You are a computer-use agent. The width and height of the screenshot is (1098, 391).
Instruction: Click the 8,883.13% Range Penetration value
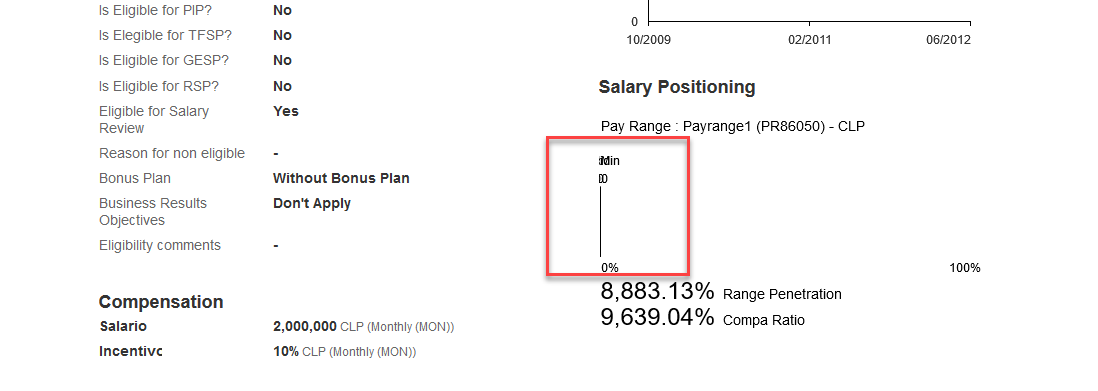click(x=657, y=291)
